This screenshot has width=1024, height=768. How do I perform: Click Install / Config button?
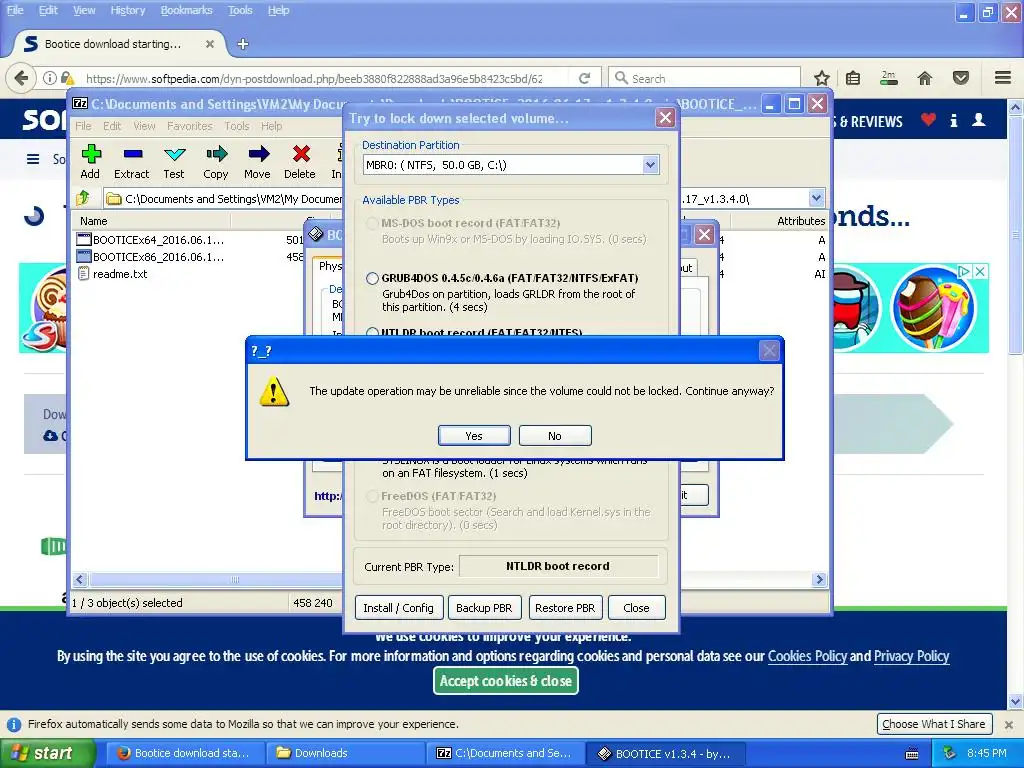(x=398, y=608)
